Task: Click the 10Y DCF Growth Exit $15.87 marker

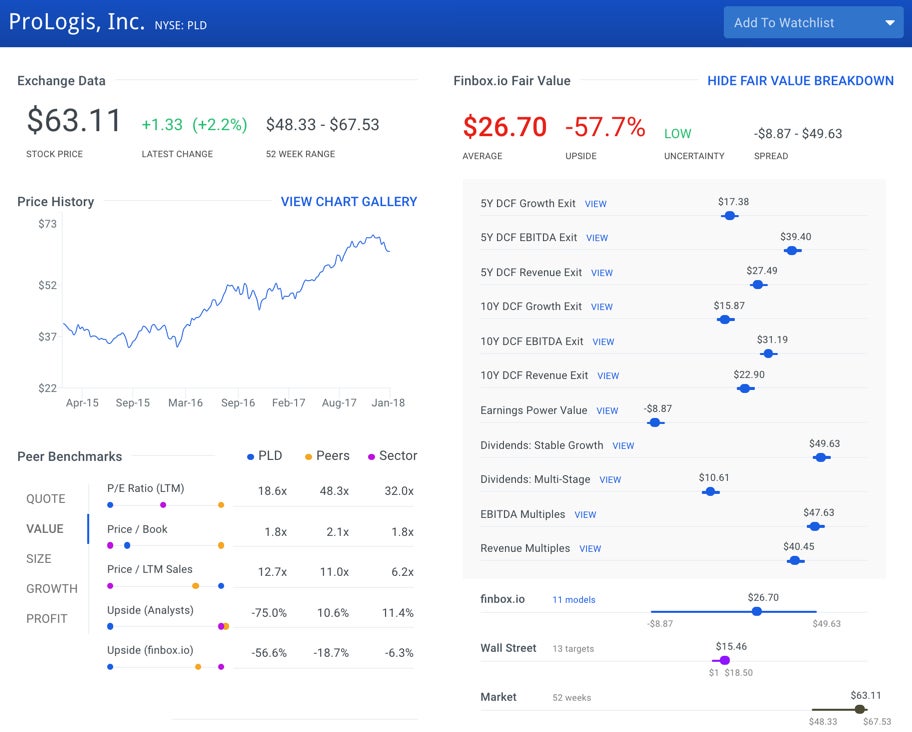Action: 725,320
